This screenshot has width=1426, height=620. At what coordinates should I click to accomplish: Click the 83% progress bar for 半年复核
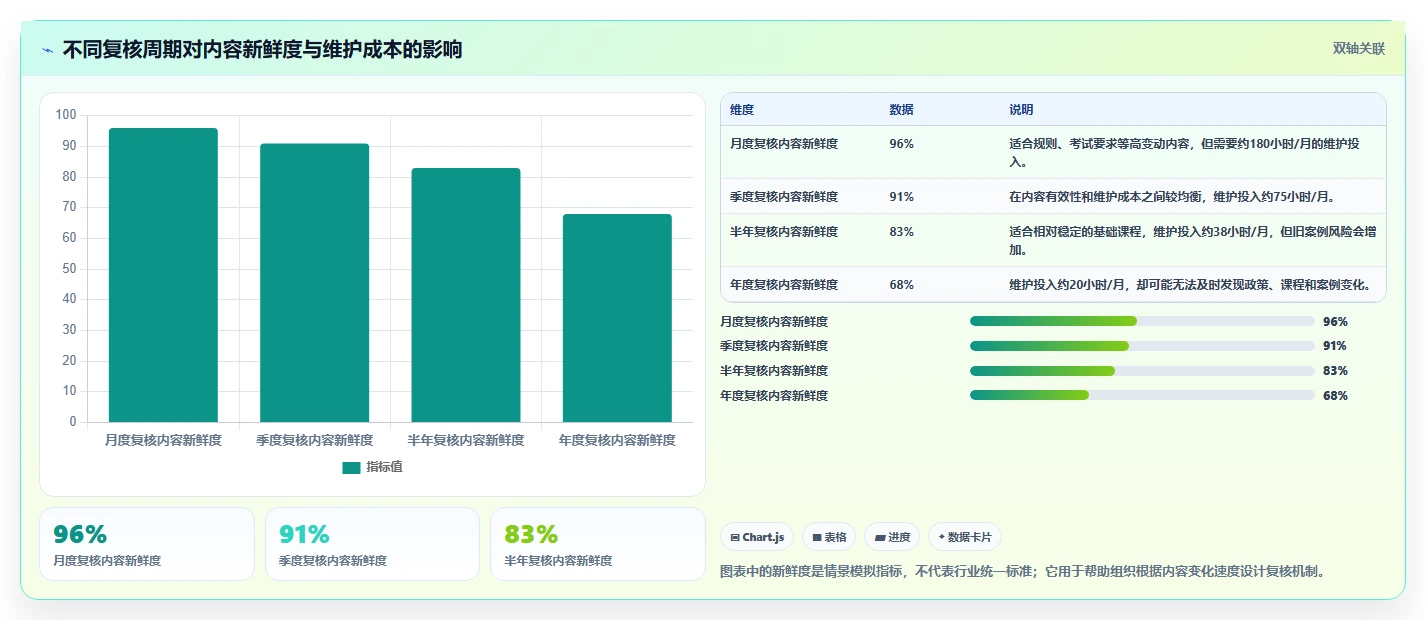(x=1142, y=371)
